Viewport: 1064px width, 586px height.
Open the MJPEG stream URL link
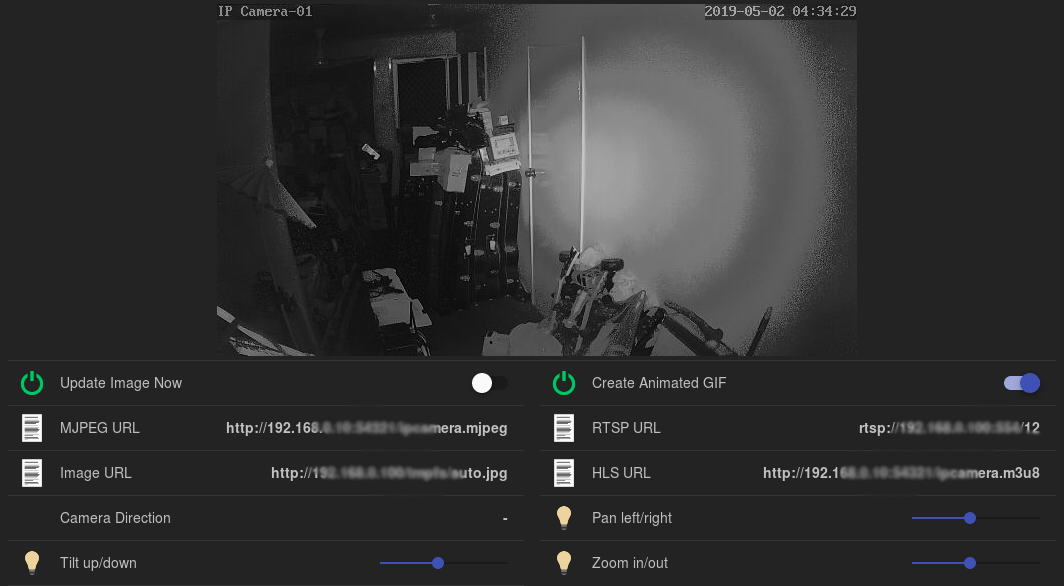click(x=367, y=428)
